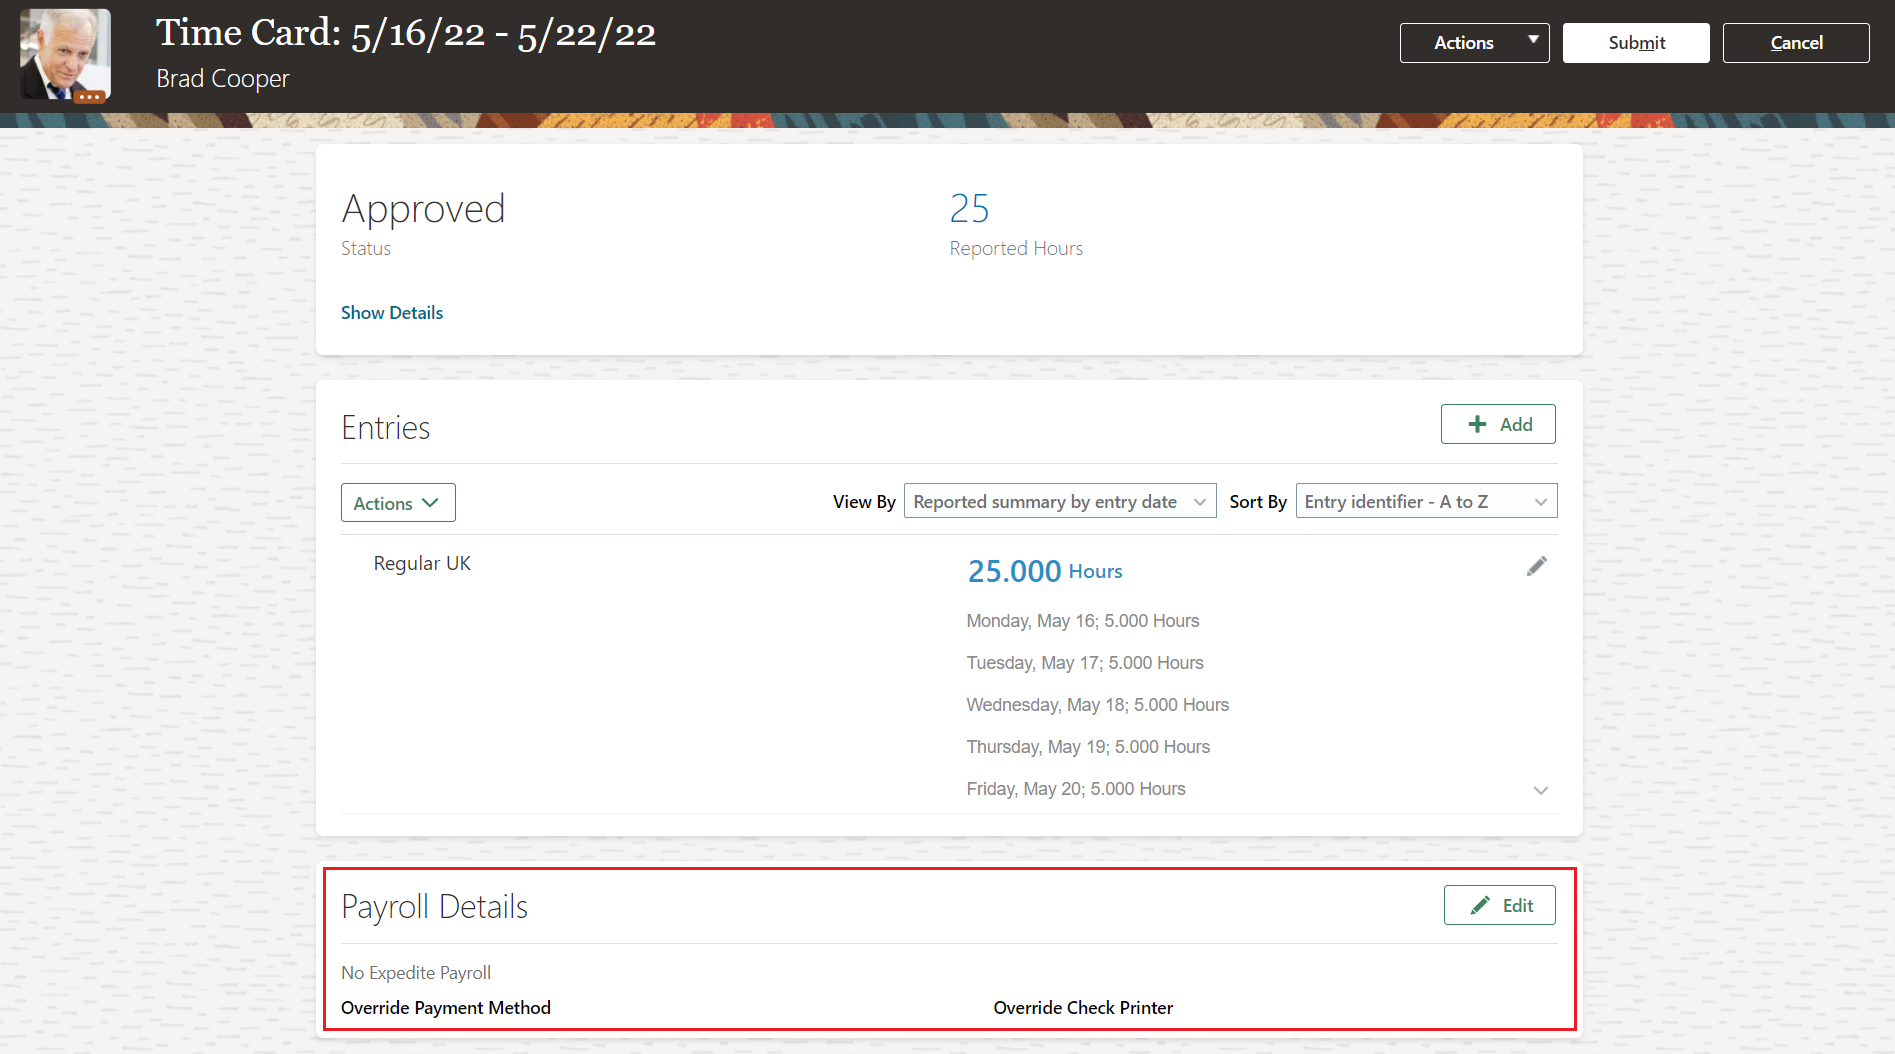The height and width of the screenshot is (1054, 1895).
Task: Open the header Actions menu
Action: (1463, 42)
